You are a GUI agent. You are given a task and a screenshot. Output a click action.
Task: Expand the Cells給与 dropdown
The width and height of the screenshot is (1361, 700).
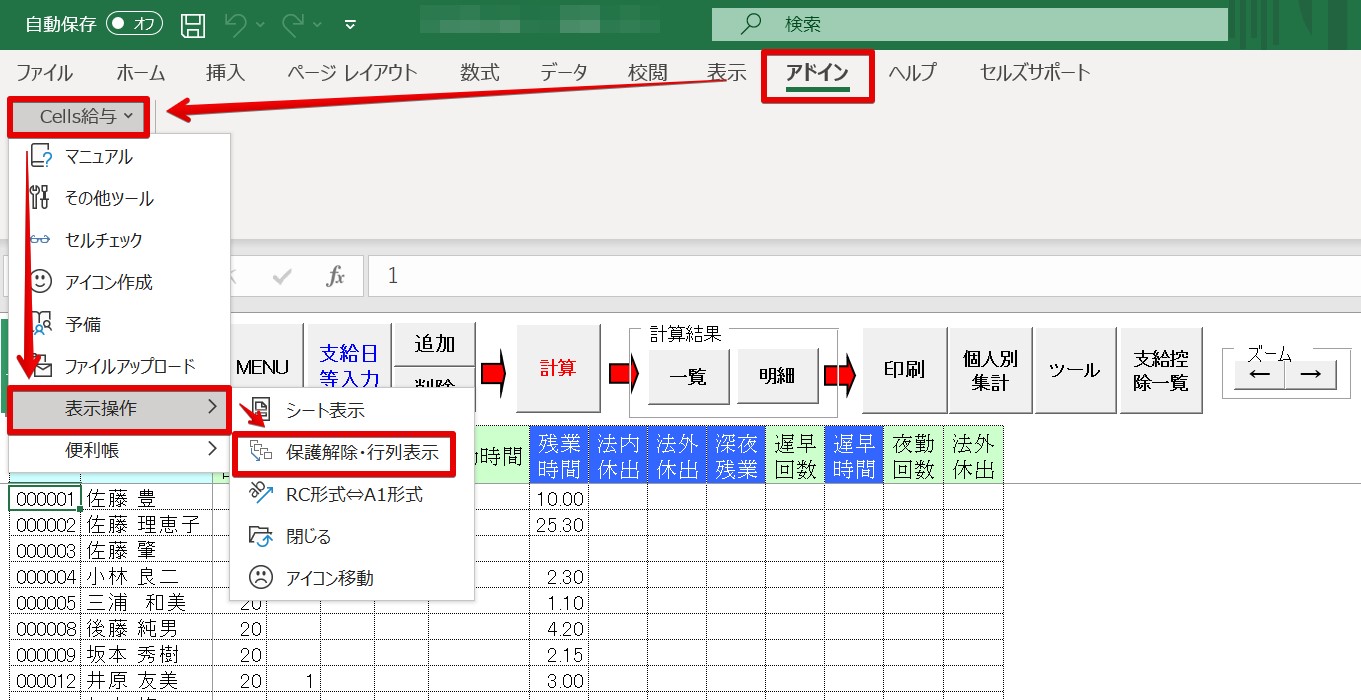(x=80, y=117)
